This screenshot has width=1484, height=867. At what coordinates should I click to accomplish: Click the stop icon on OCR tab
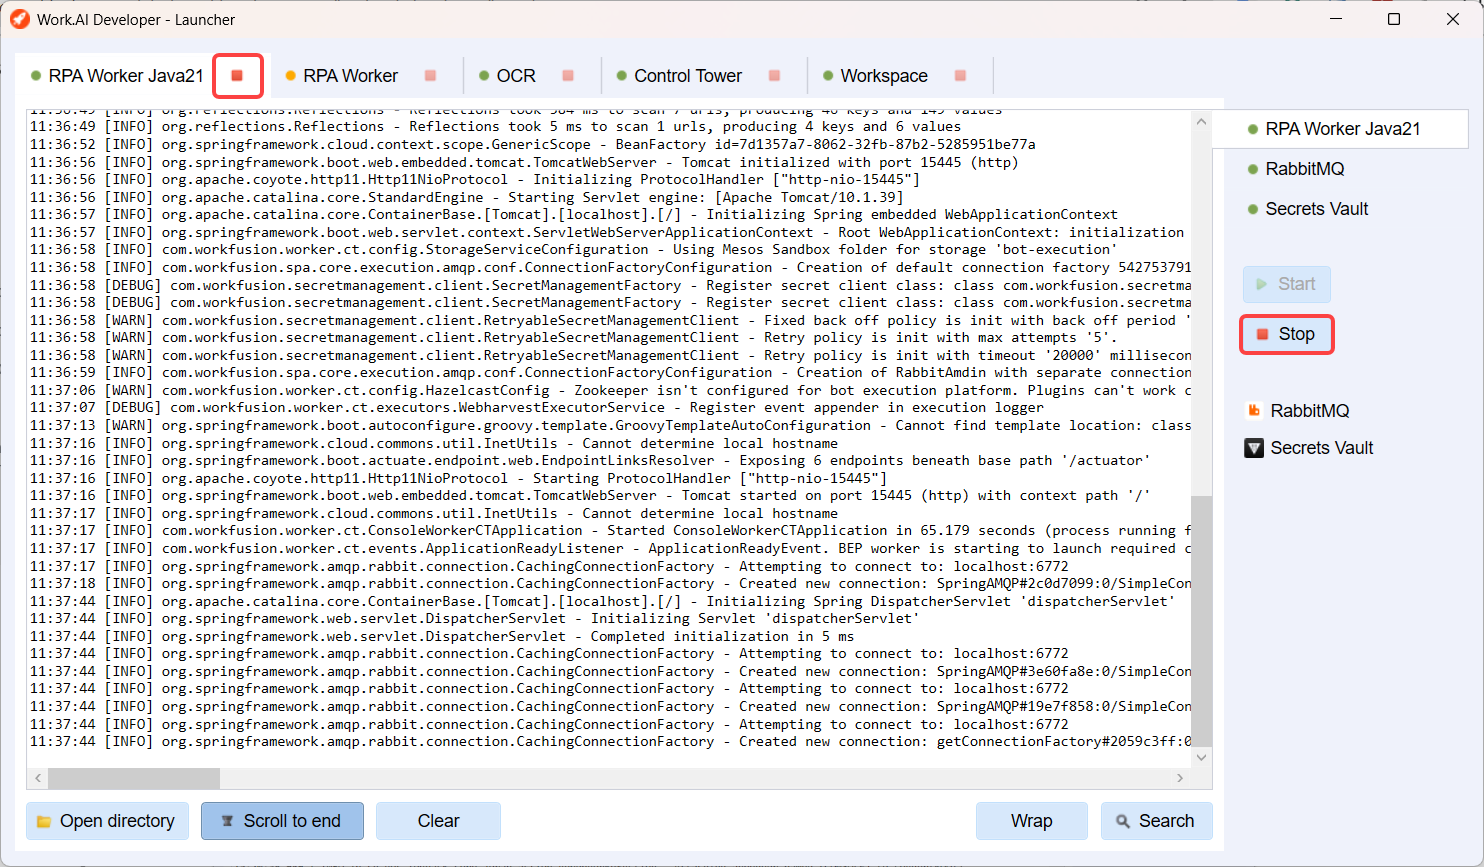[x=568, y=76]
